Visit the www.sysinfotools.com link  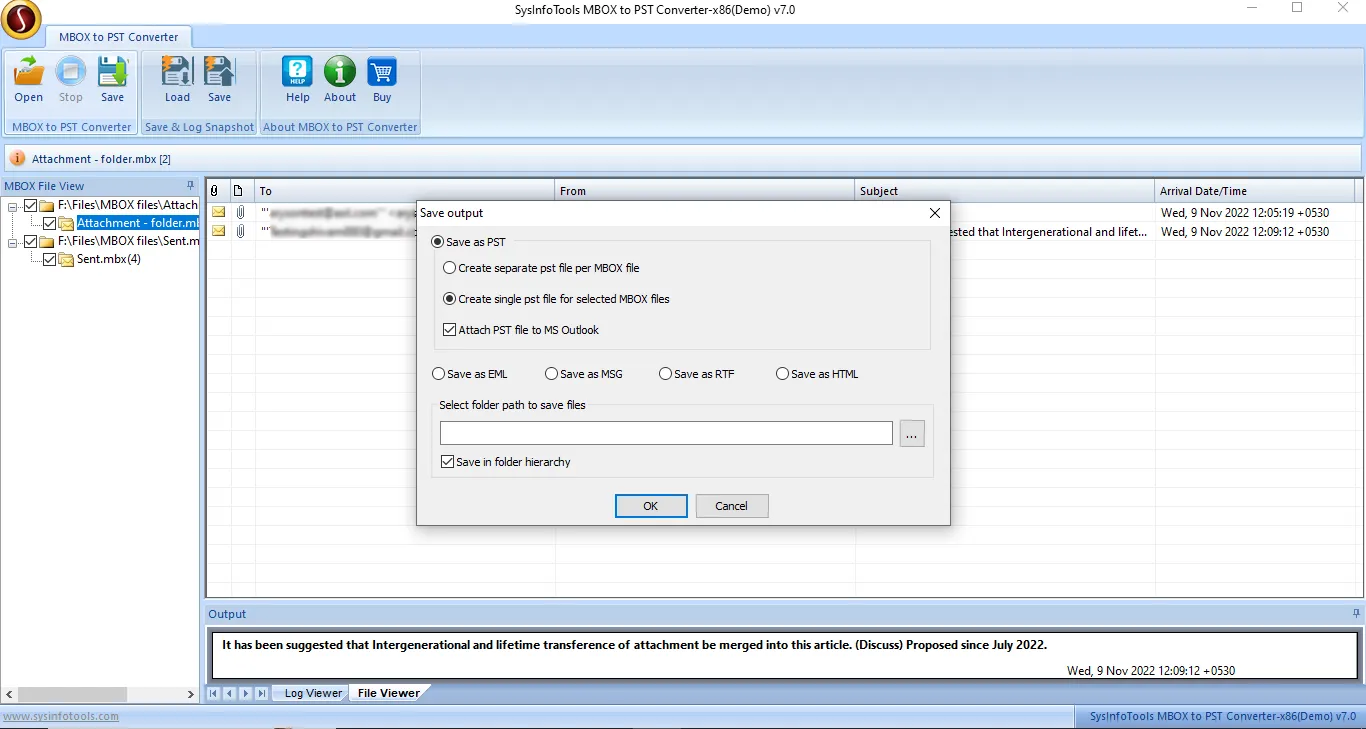(61, 716)
